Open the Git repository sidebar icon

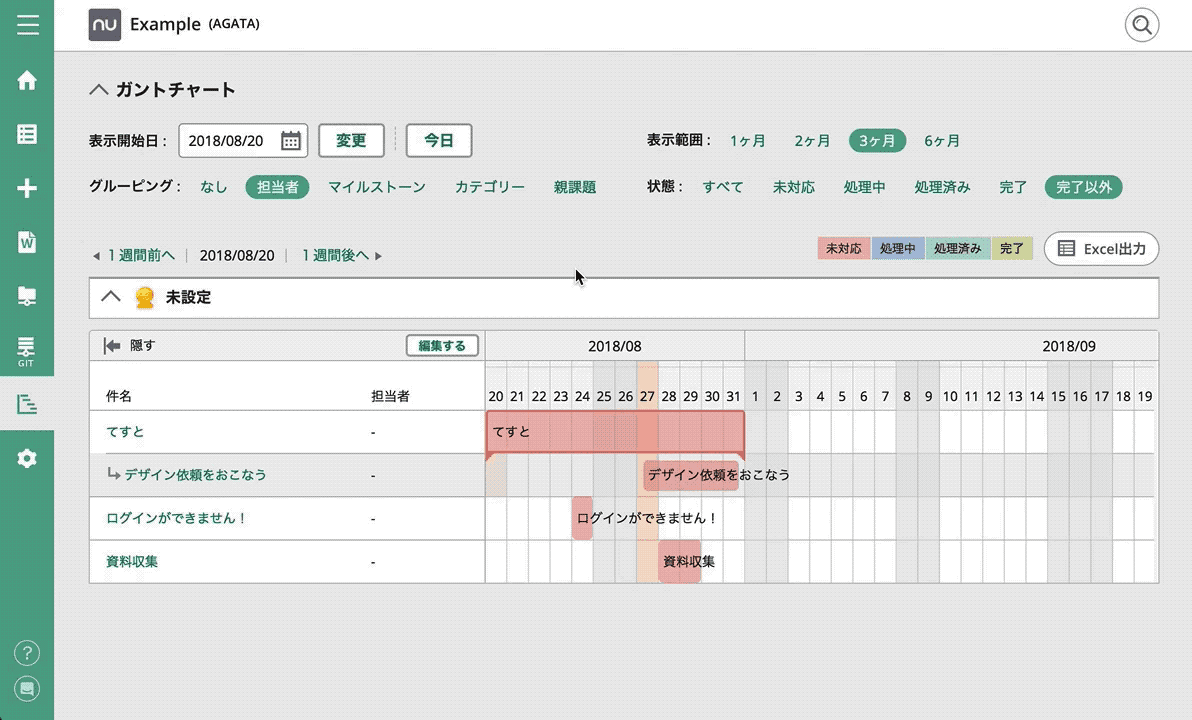(27, 350)
